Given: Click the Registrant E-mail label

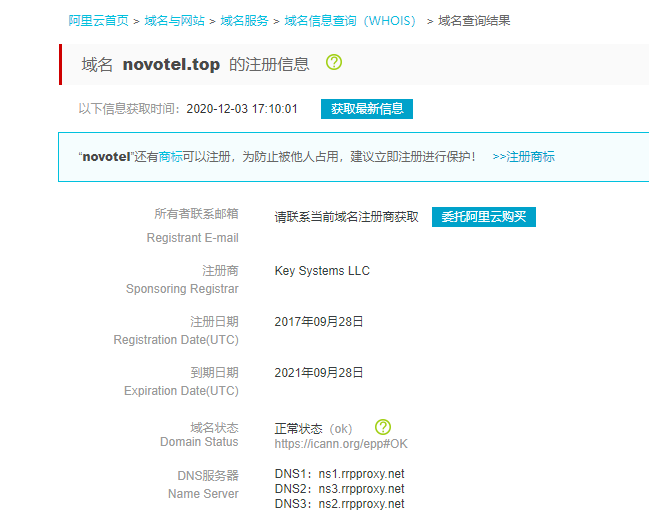Looking at the screenshot, I should coord(192,238).
